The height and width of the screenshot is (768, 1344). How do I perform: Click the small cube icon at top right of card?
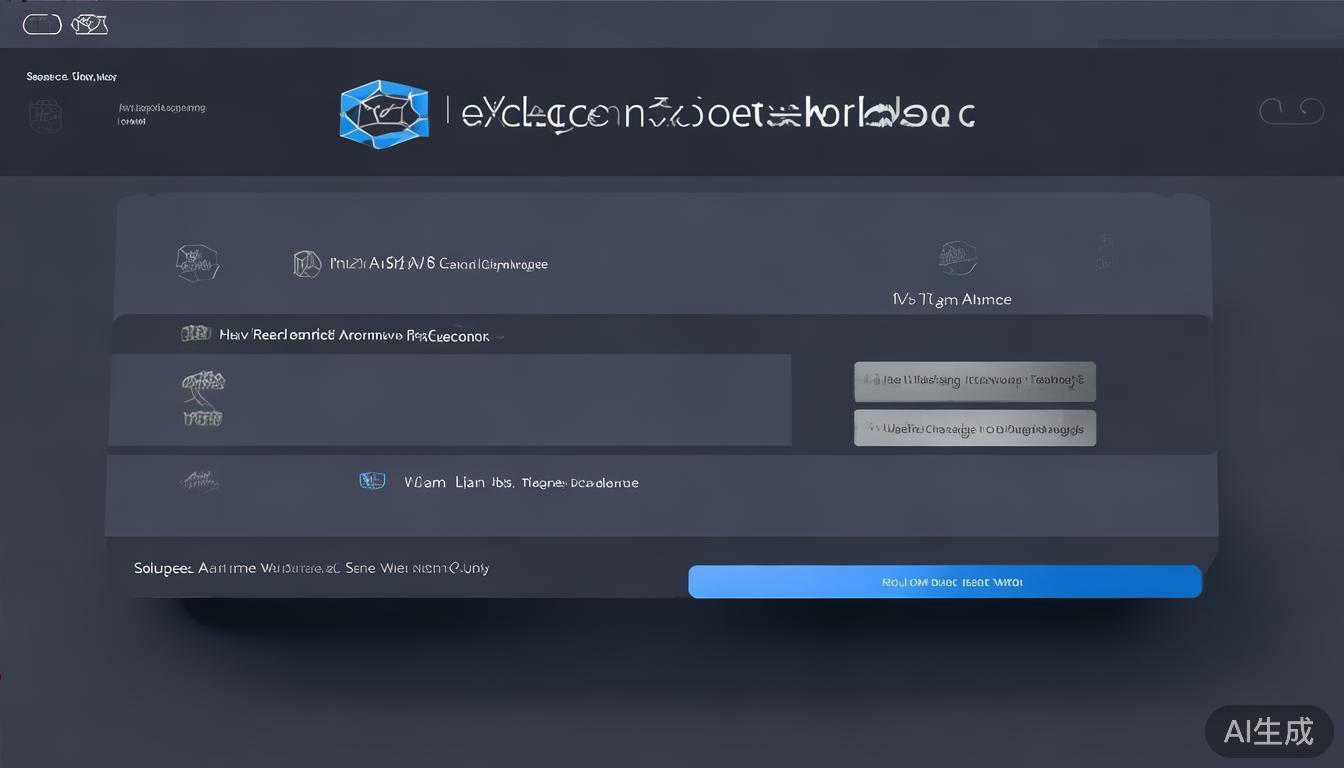click(x=1105, y=252)
